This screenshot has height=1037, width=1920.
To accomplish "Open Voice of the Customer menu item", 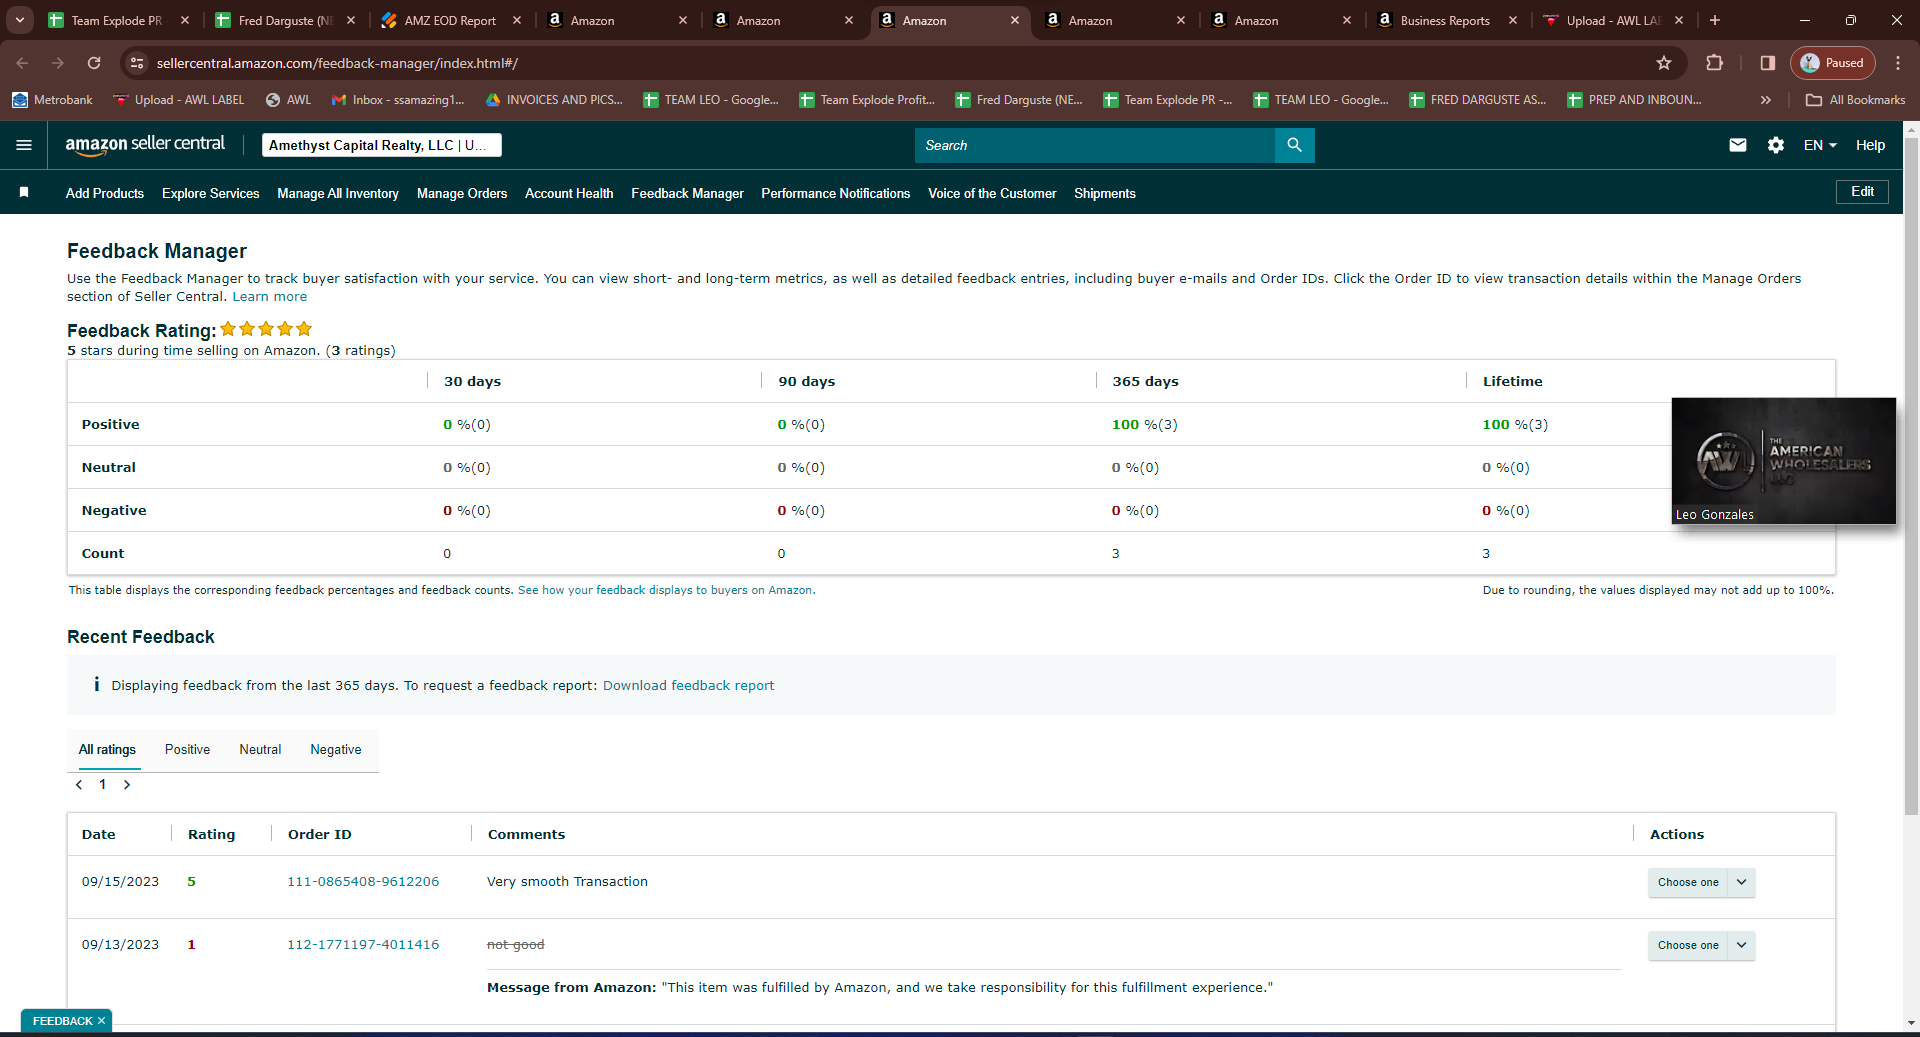I will click(992, 193).
